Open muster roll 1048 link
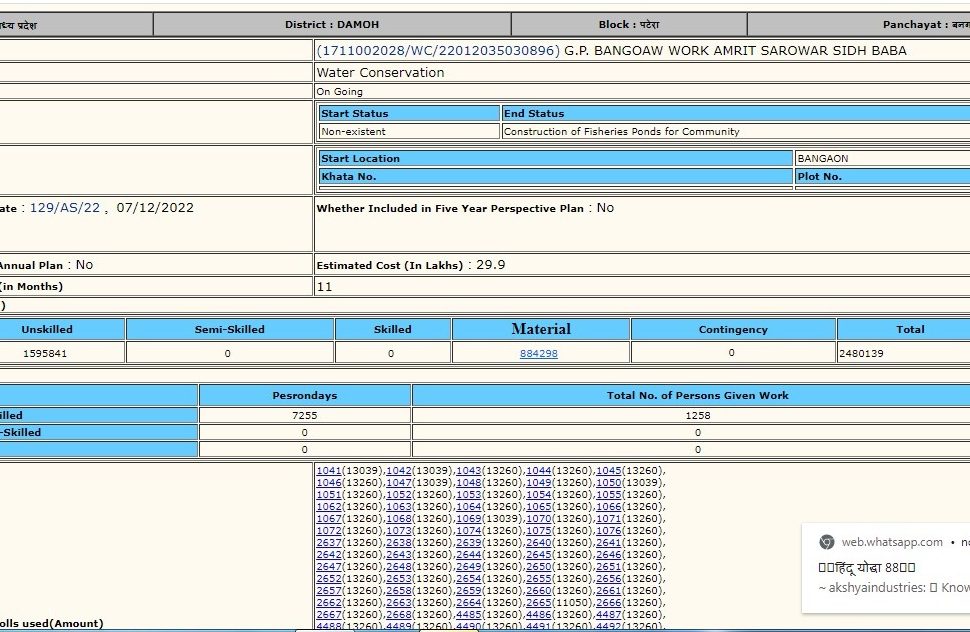This screenshot has width=970, height=632. [468, 482]
